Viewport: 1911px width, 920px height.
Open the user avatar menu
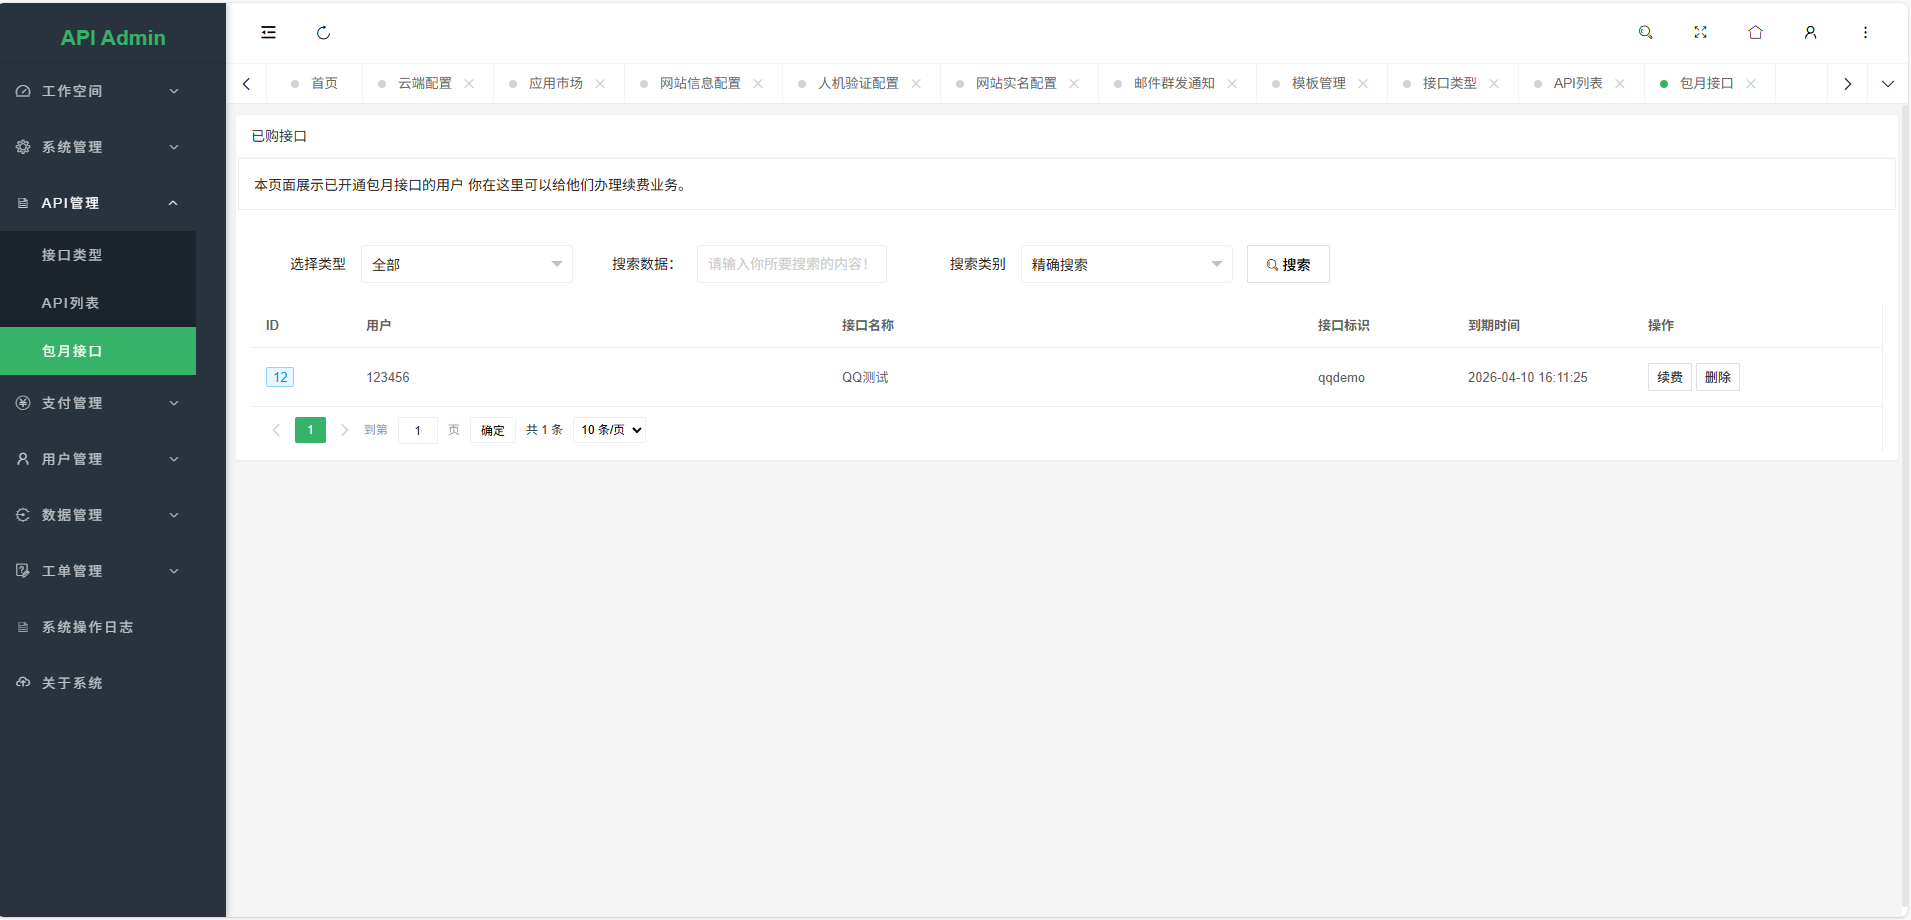1810,32
